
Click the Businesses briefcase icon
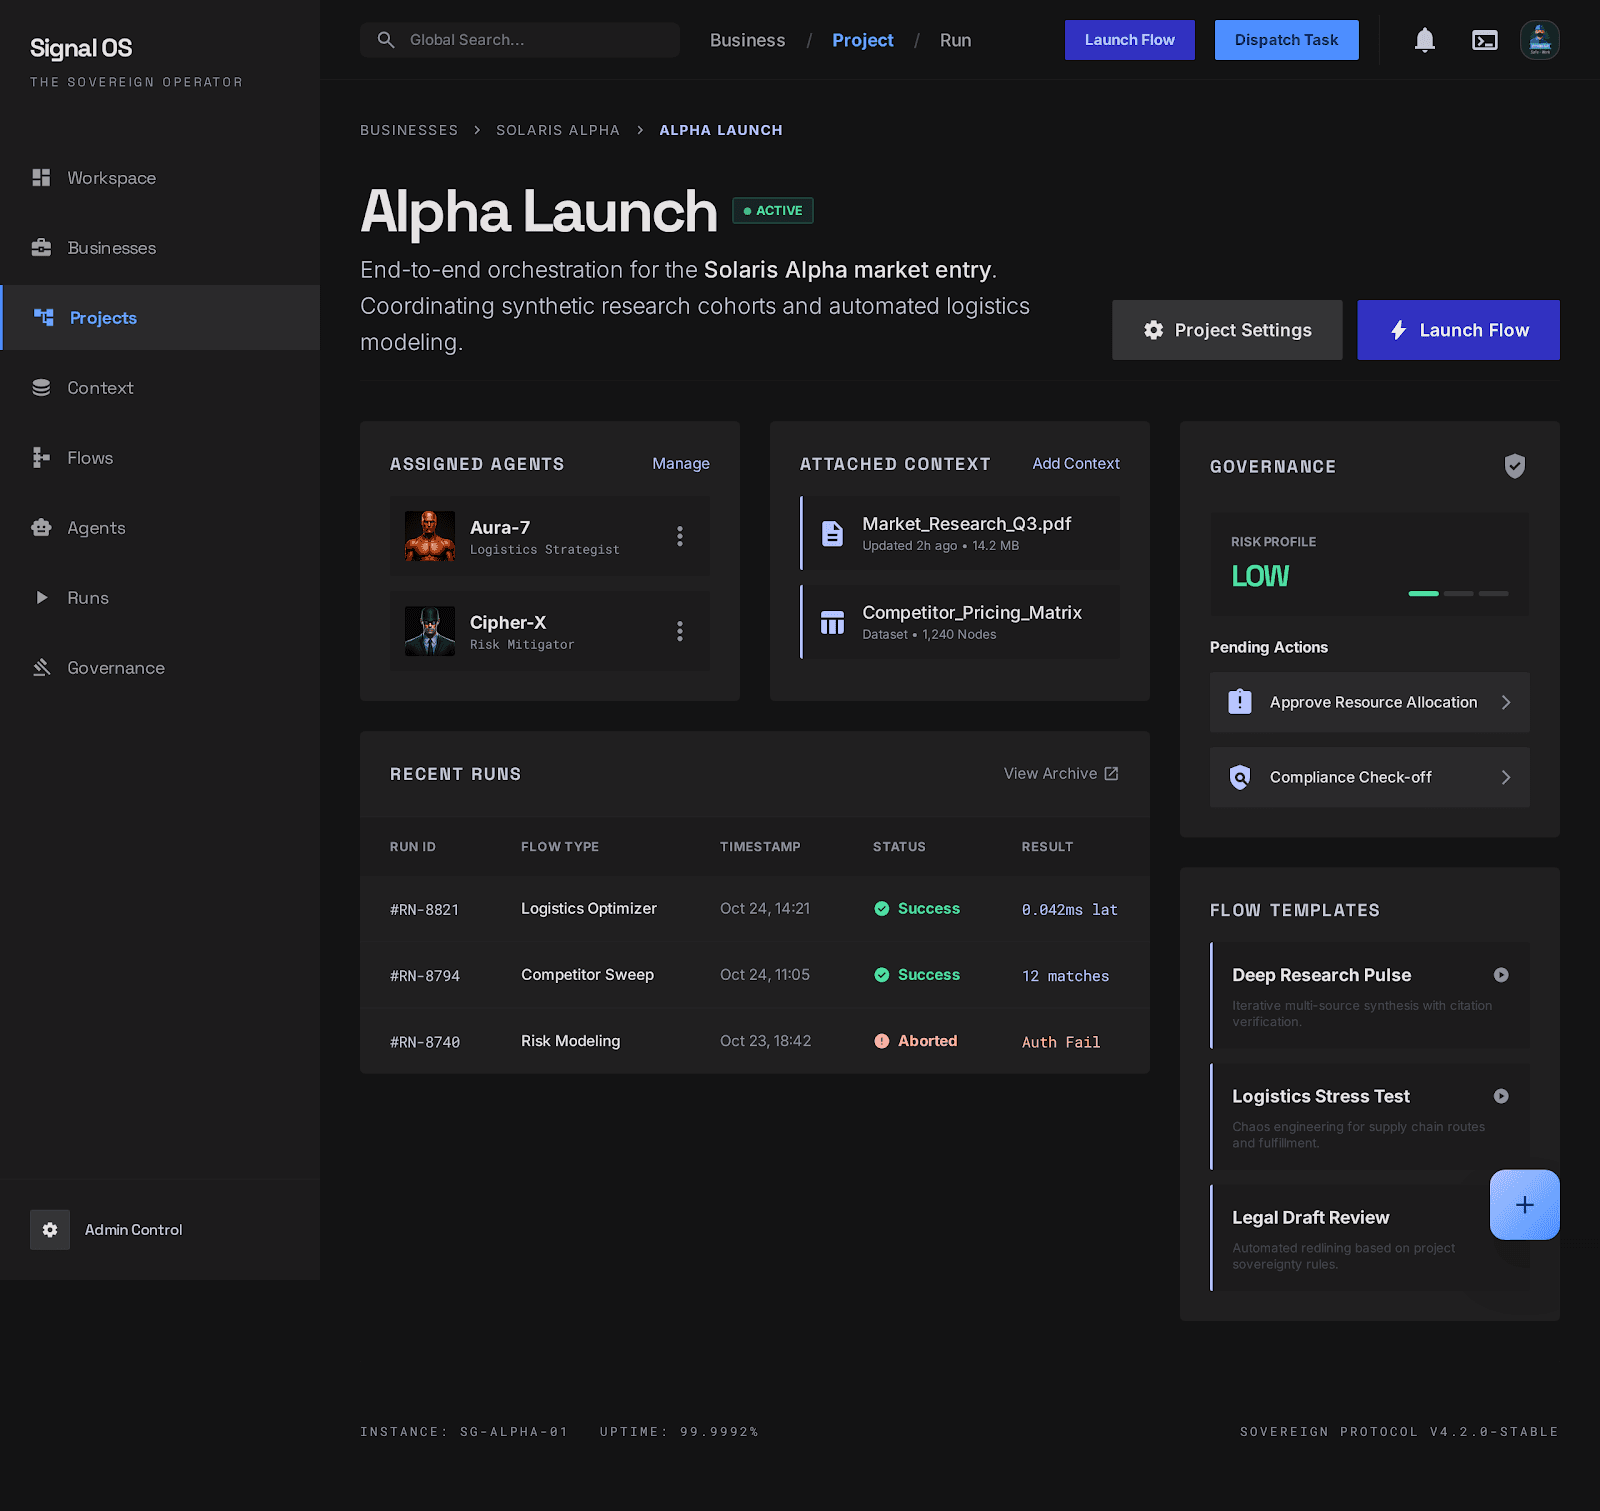tap(41, 247)
